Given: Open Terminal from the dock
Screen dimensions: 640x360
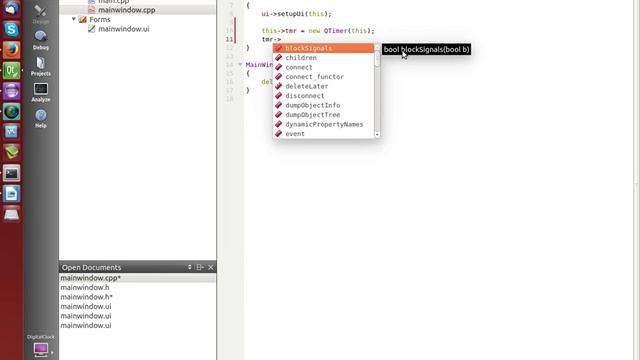Looking at the screenshot, I should (x=11, y=173).
